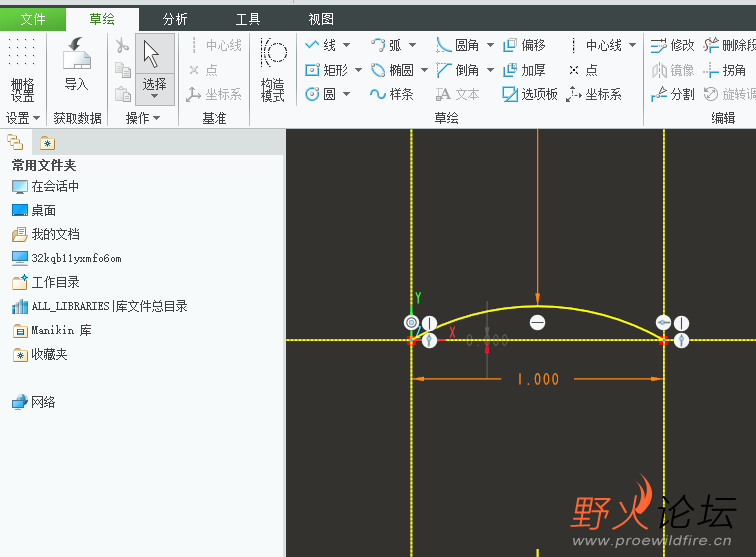Click the Divide (分割) edit tool

672,94
